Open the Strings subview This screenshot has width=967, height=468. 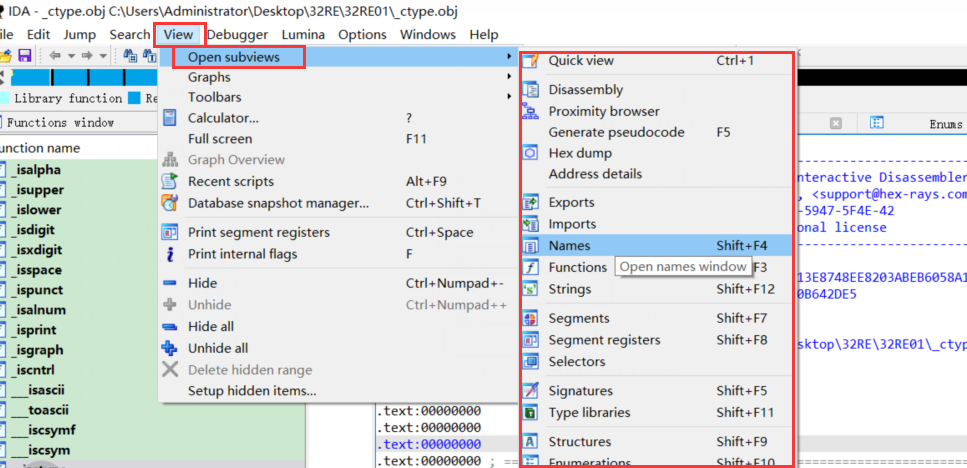[569, 289]
